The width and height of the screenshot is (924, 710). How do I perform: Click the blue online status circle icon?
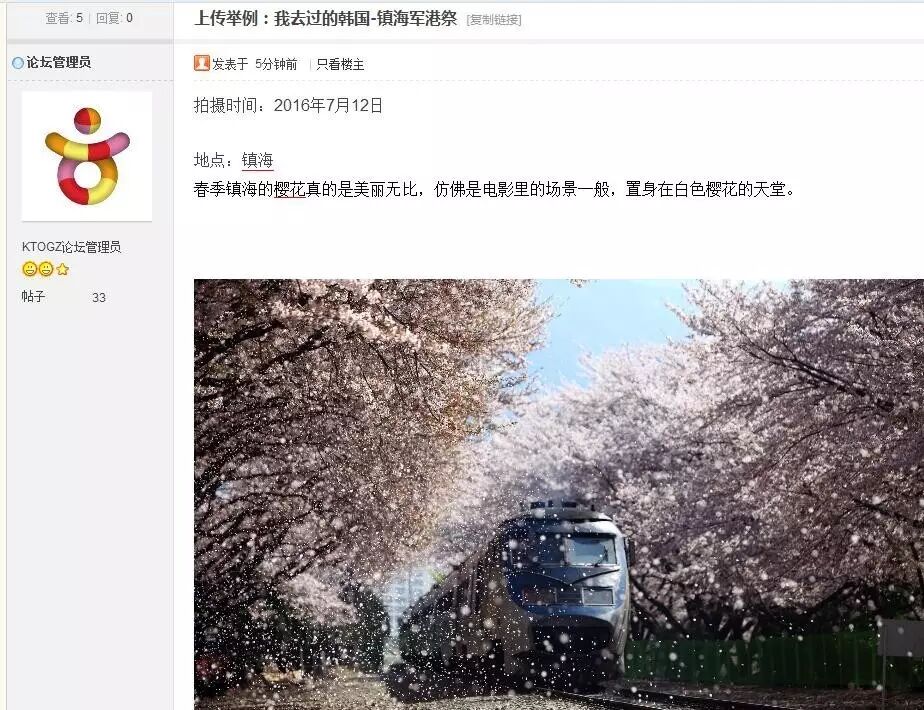(18, 62)
